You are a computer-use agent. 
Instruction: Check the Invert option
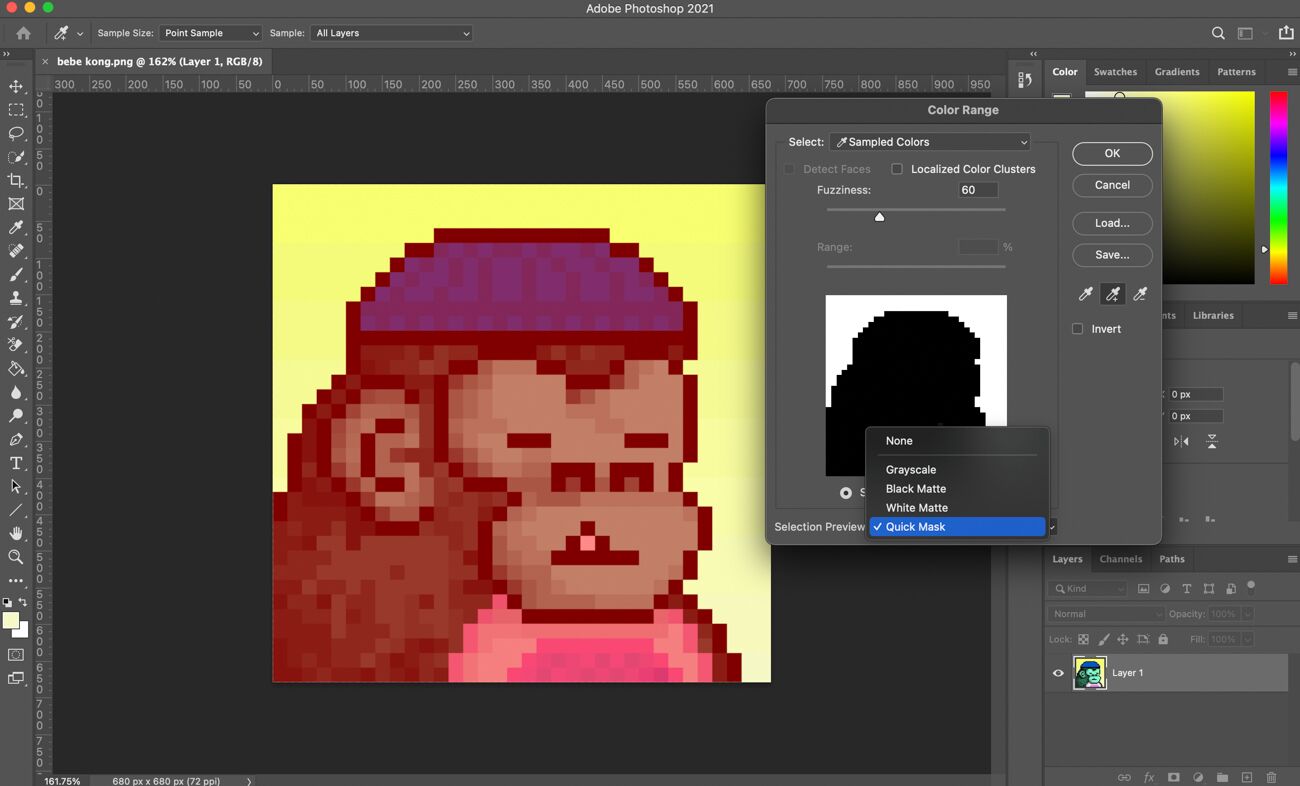tap(1077, 328)
